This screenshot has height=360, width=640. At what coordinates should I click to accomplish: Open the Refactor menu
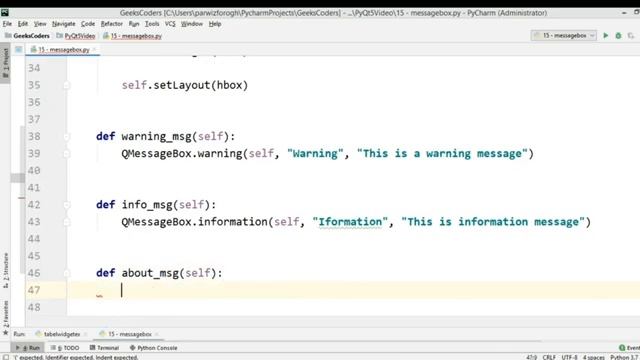pyautogui.click(x=111, y=24)
